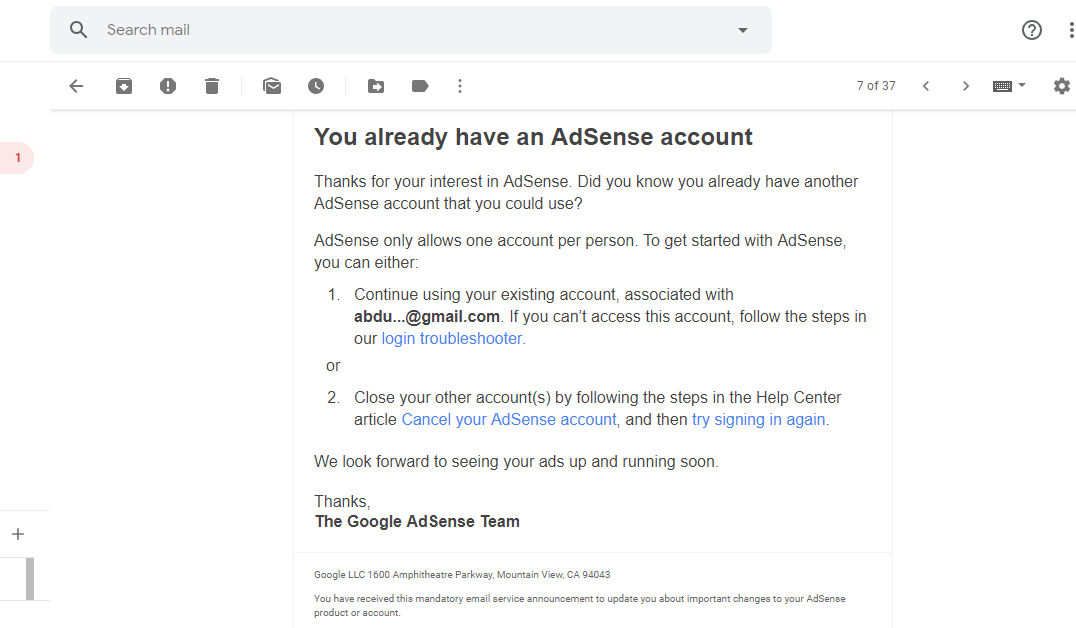
Task: Show search options dropdown arrow
Action: tap(743, 30)
